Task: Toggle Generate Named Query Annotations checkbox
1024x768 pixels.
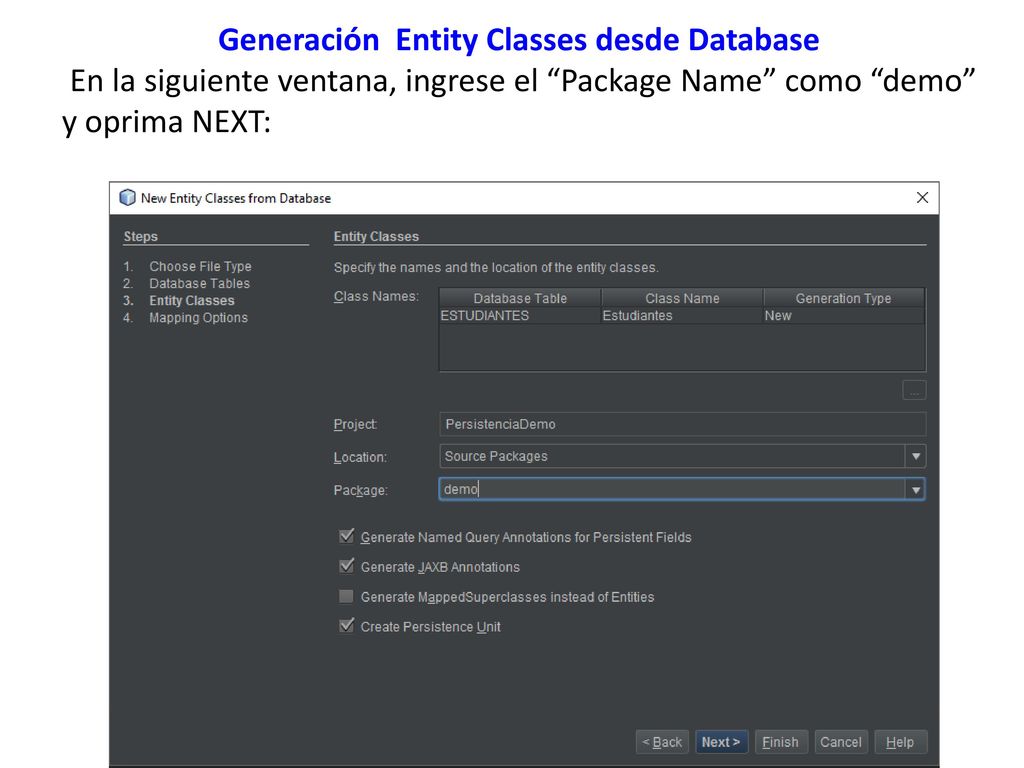Action: pyautogui.click(x=346, y=537)
